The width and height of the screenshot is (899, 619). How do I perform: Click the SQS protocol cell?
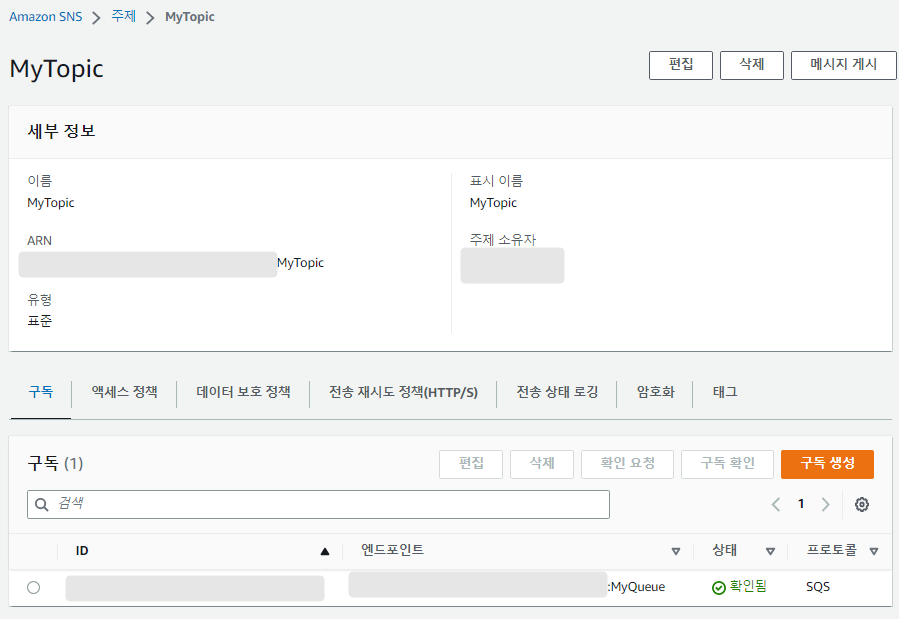click(x=818, y=587)
